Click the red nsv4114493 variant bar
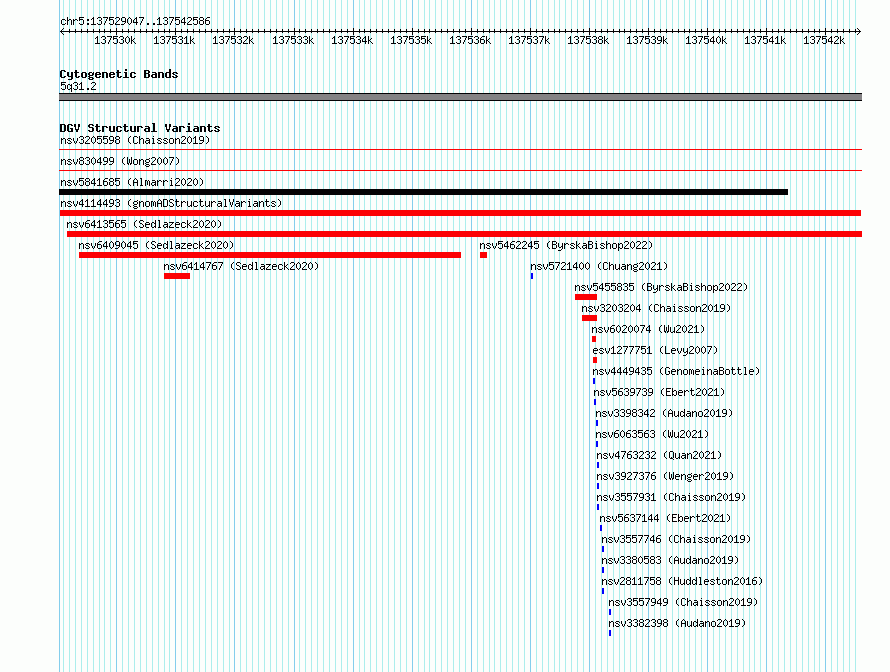Viewport: 890px width, 672px height. pyautogui.click(x=460, y=213)
